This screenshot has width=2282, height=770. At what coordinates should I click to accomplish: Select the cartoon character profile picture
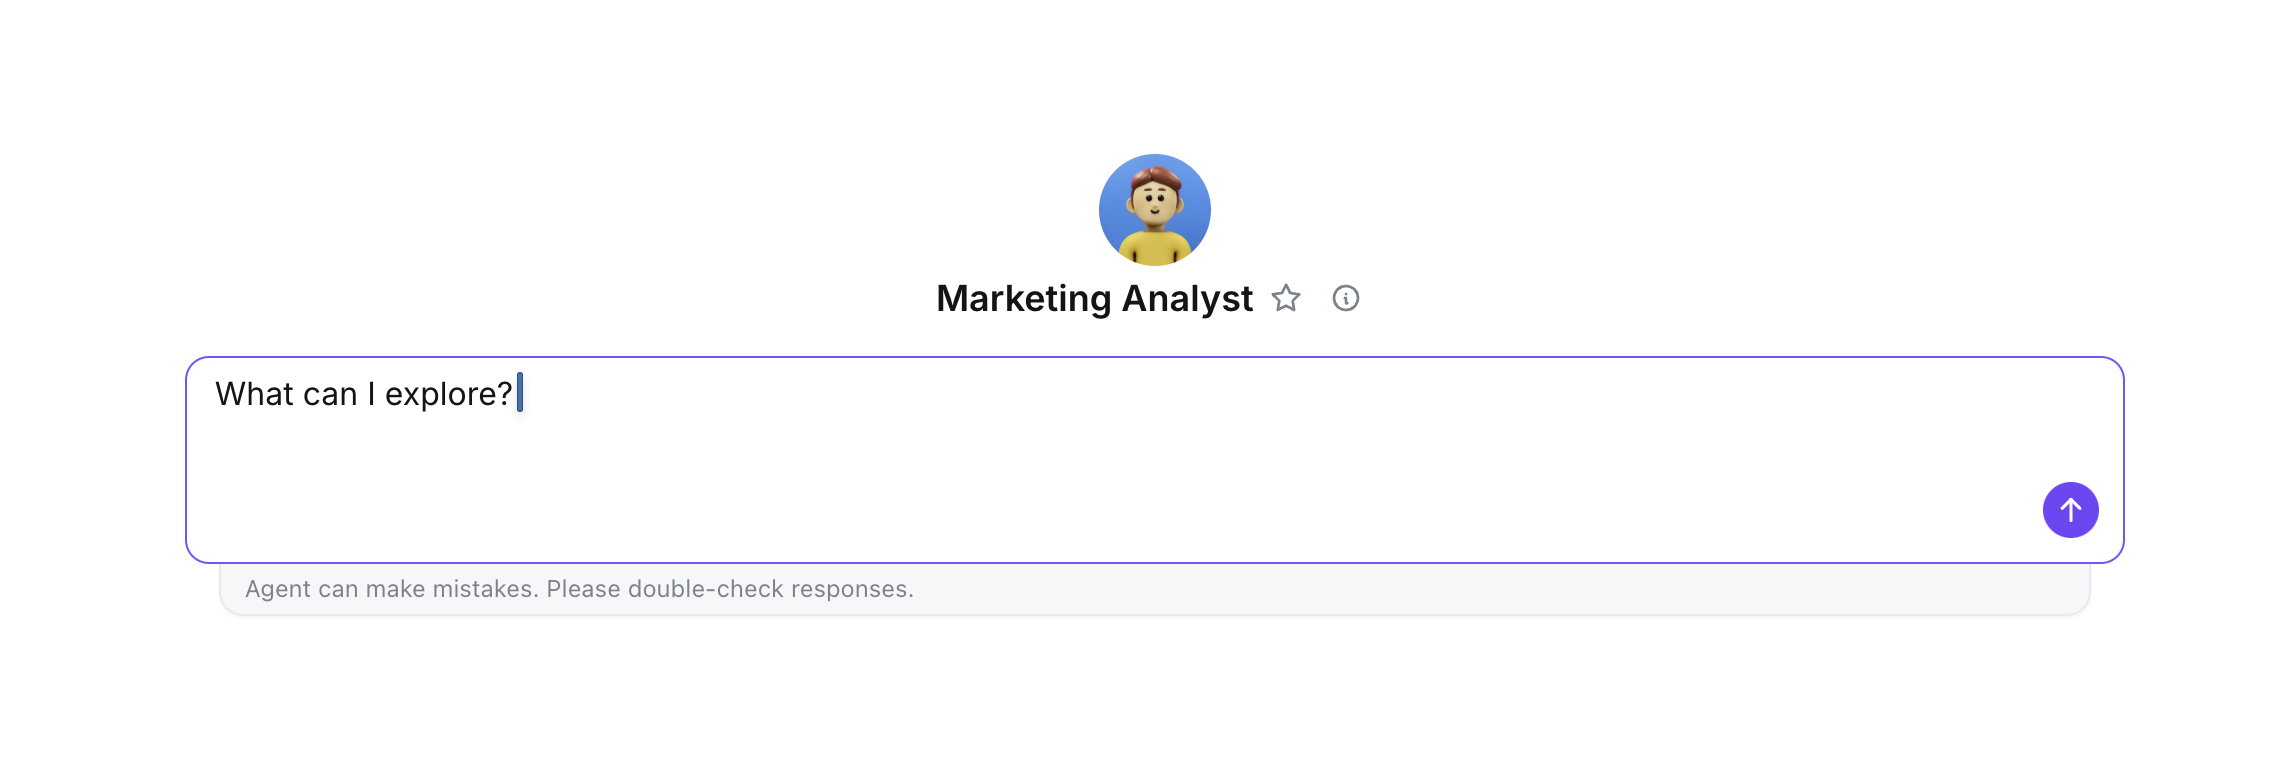[1155, 210]
